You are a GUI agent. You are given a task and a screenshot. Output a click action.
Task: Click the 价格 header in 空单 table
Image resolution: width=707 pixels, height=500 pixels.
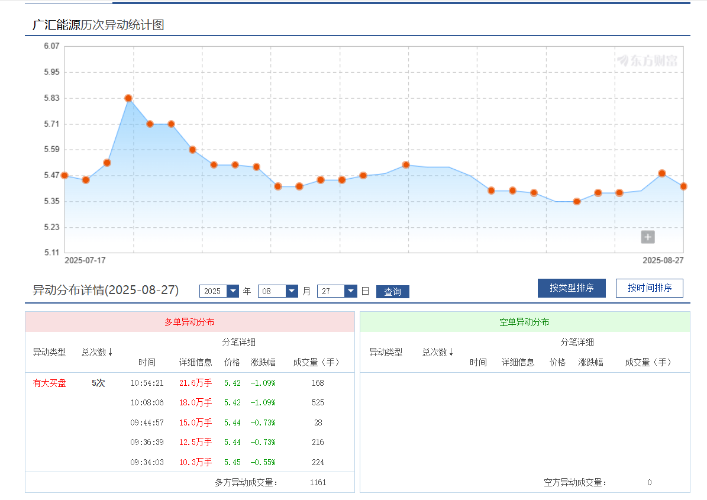point(557,362)
